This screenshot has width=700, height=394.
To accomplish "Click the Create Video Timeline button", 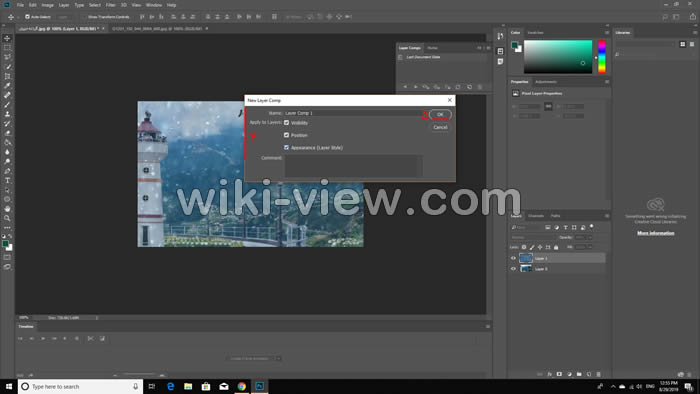I will pyautogui.click(x=250, y=358).
